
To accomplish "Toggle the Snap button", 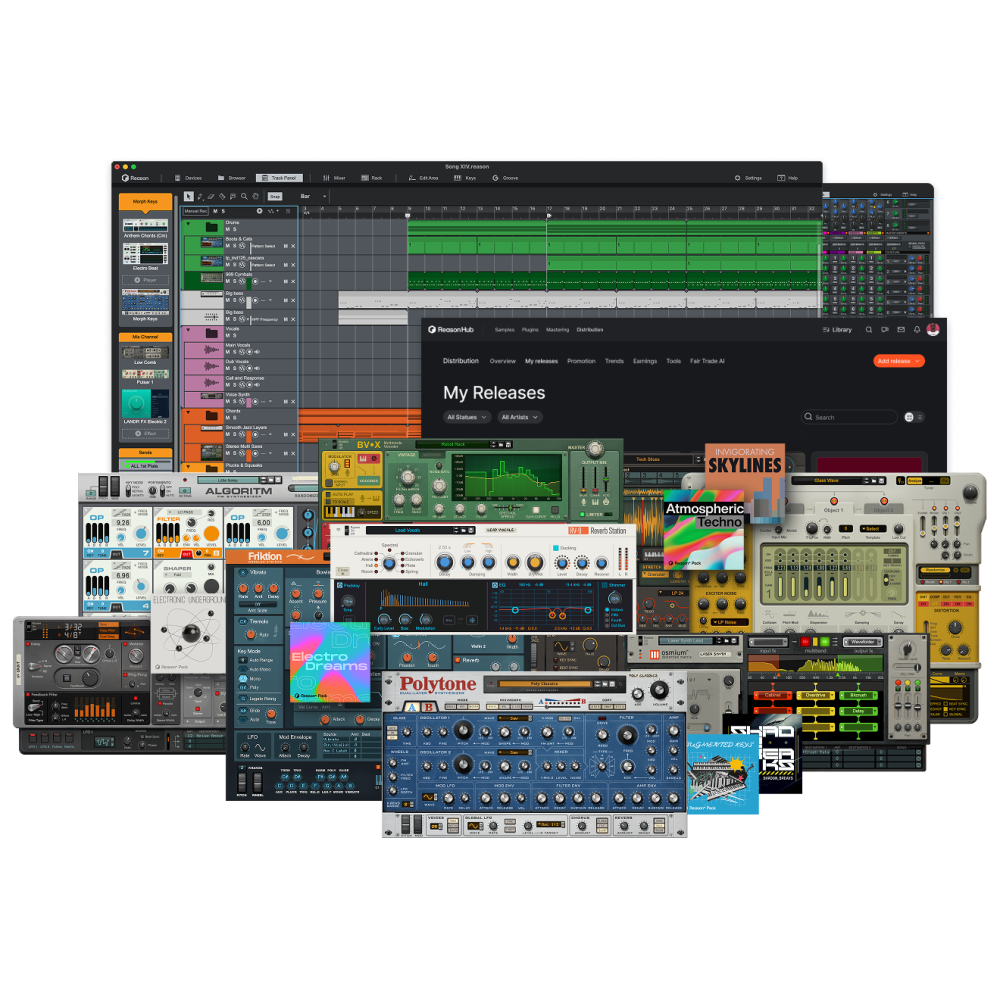I will point(275,196).
